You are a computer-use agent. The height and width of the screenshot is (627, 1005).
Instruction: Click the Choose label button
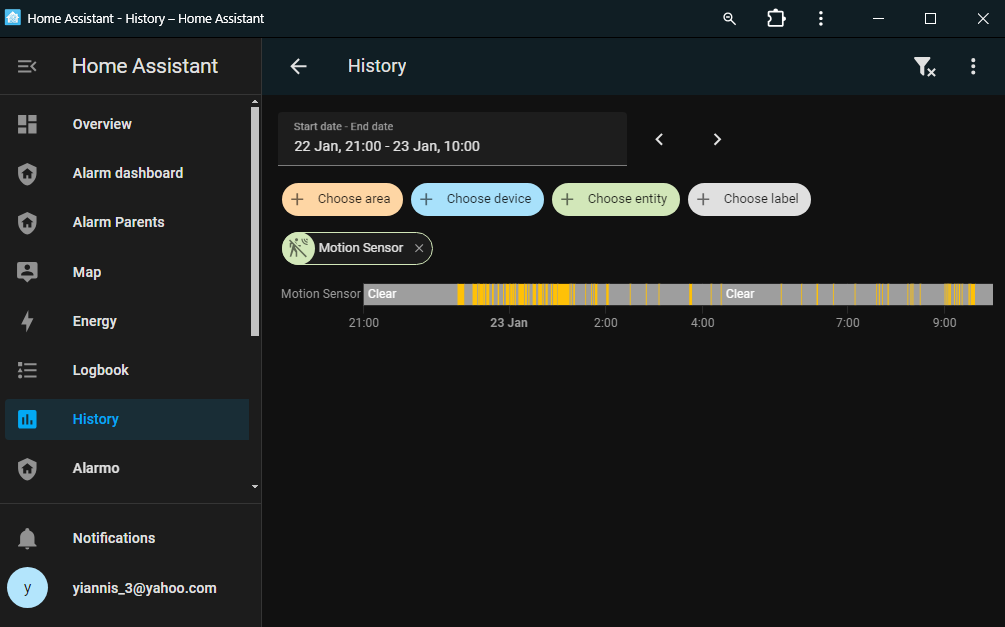749,199
